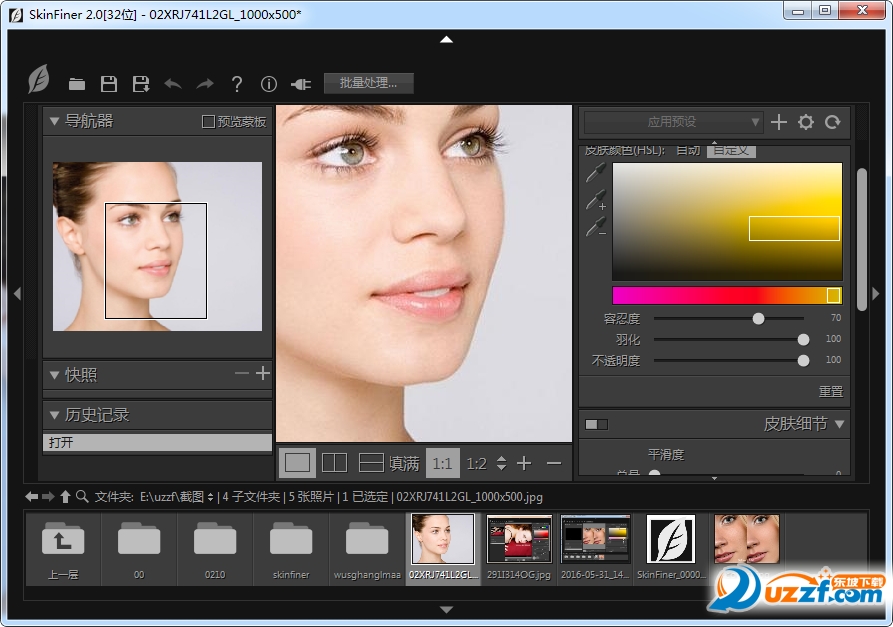Enable the 预览蒙板 checkbox
This screenshot has height=627, width=893.
coord(208,121)
